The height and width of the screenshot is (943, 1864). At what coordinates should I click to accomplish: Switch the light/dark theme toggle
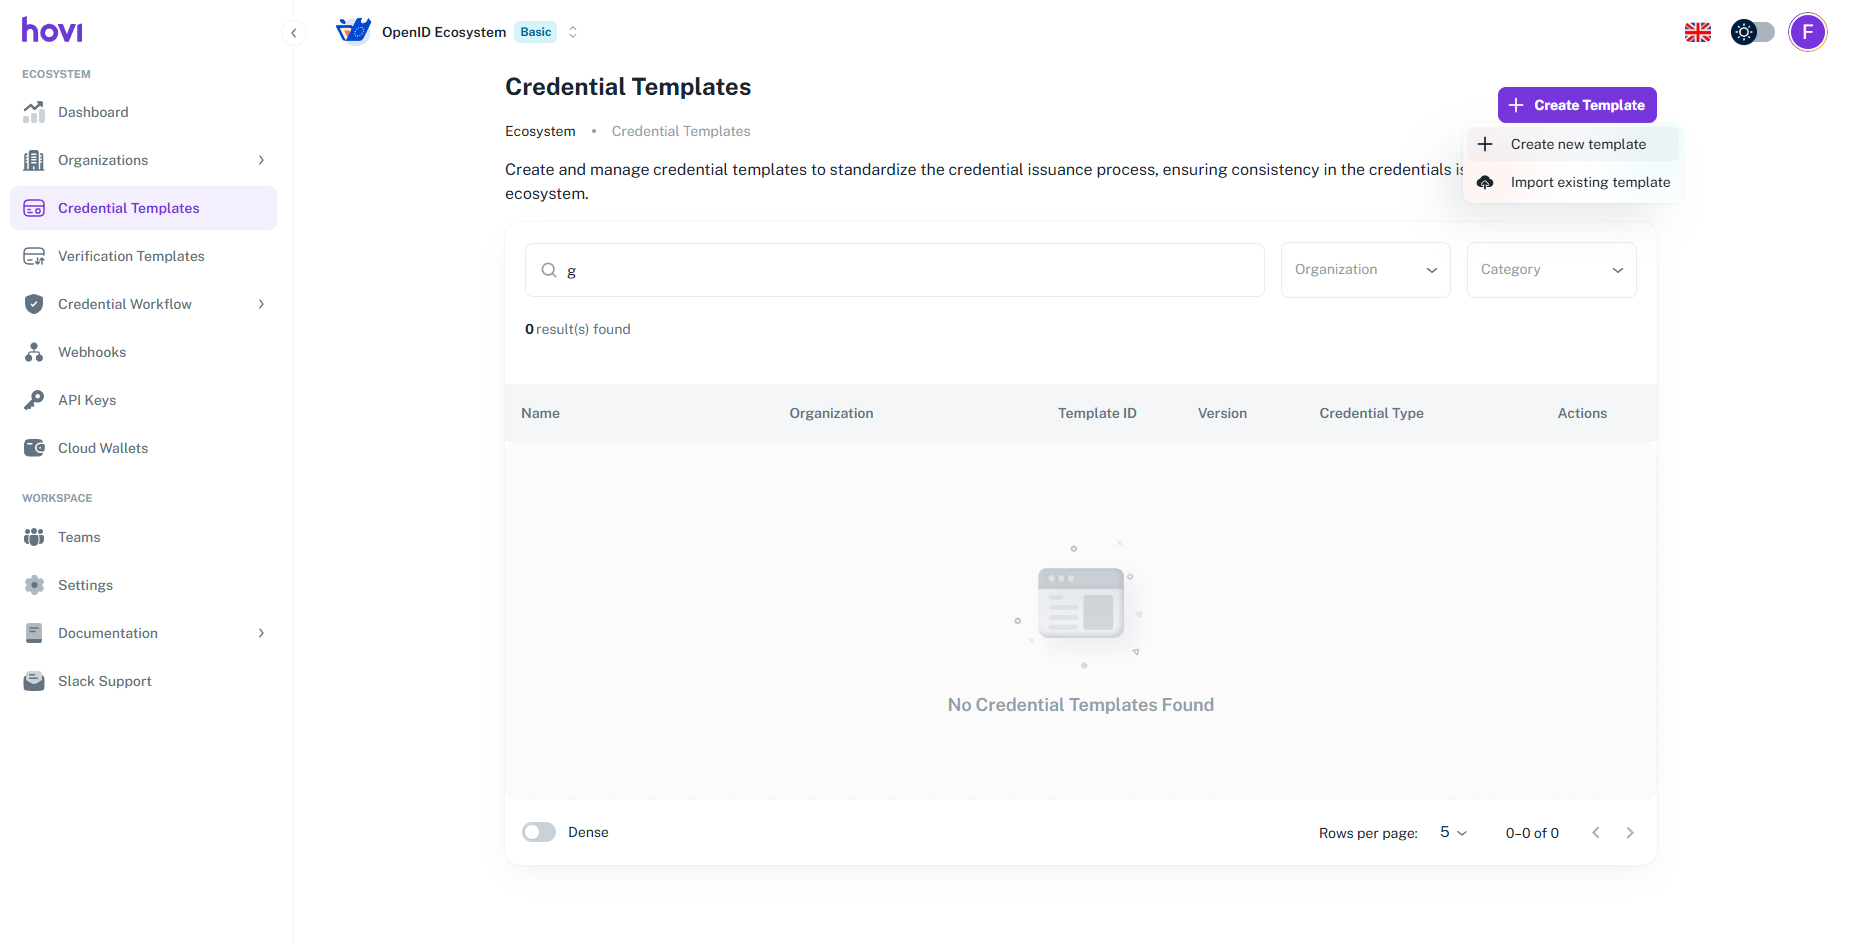pos(1752,32)
